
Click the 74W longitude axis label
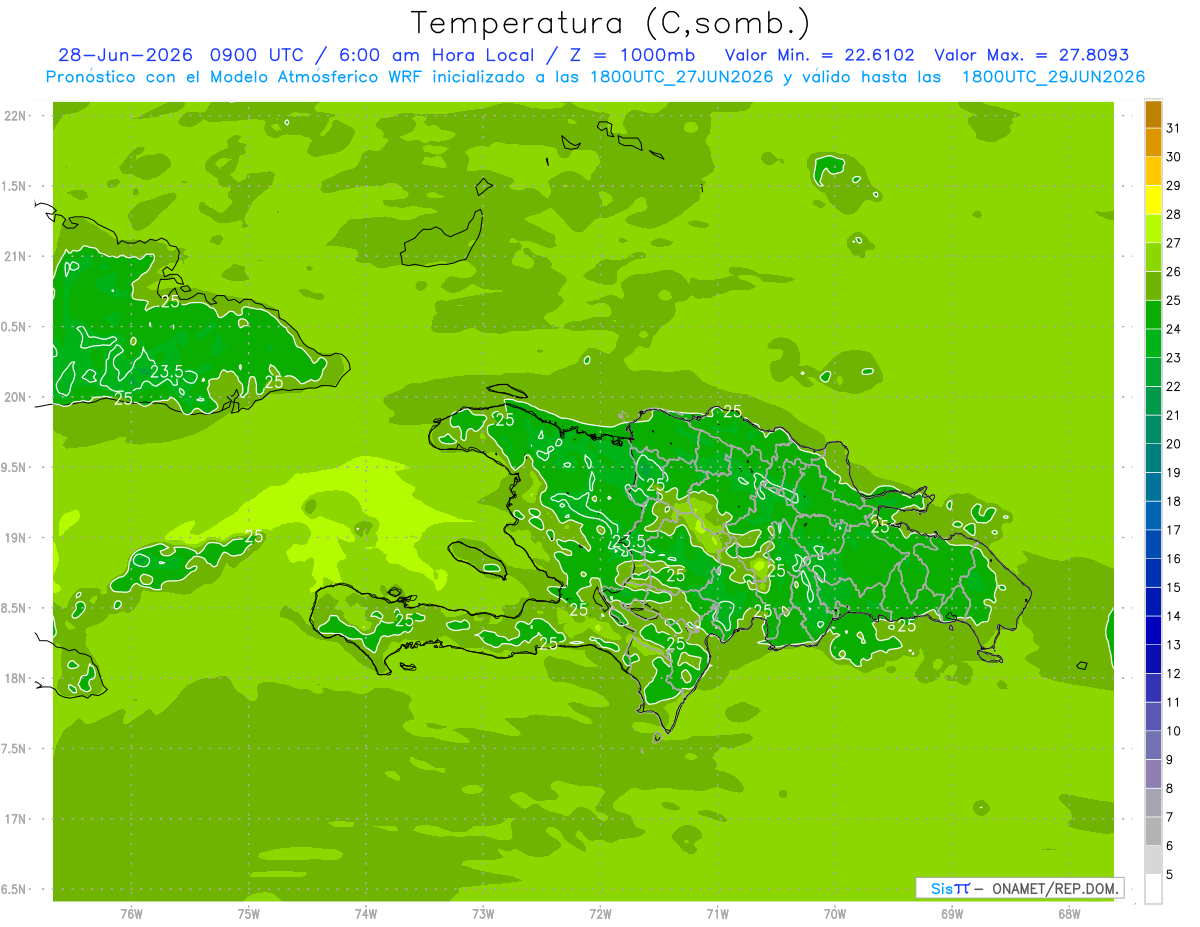click(x=366, y=914)
